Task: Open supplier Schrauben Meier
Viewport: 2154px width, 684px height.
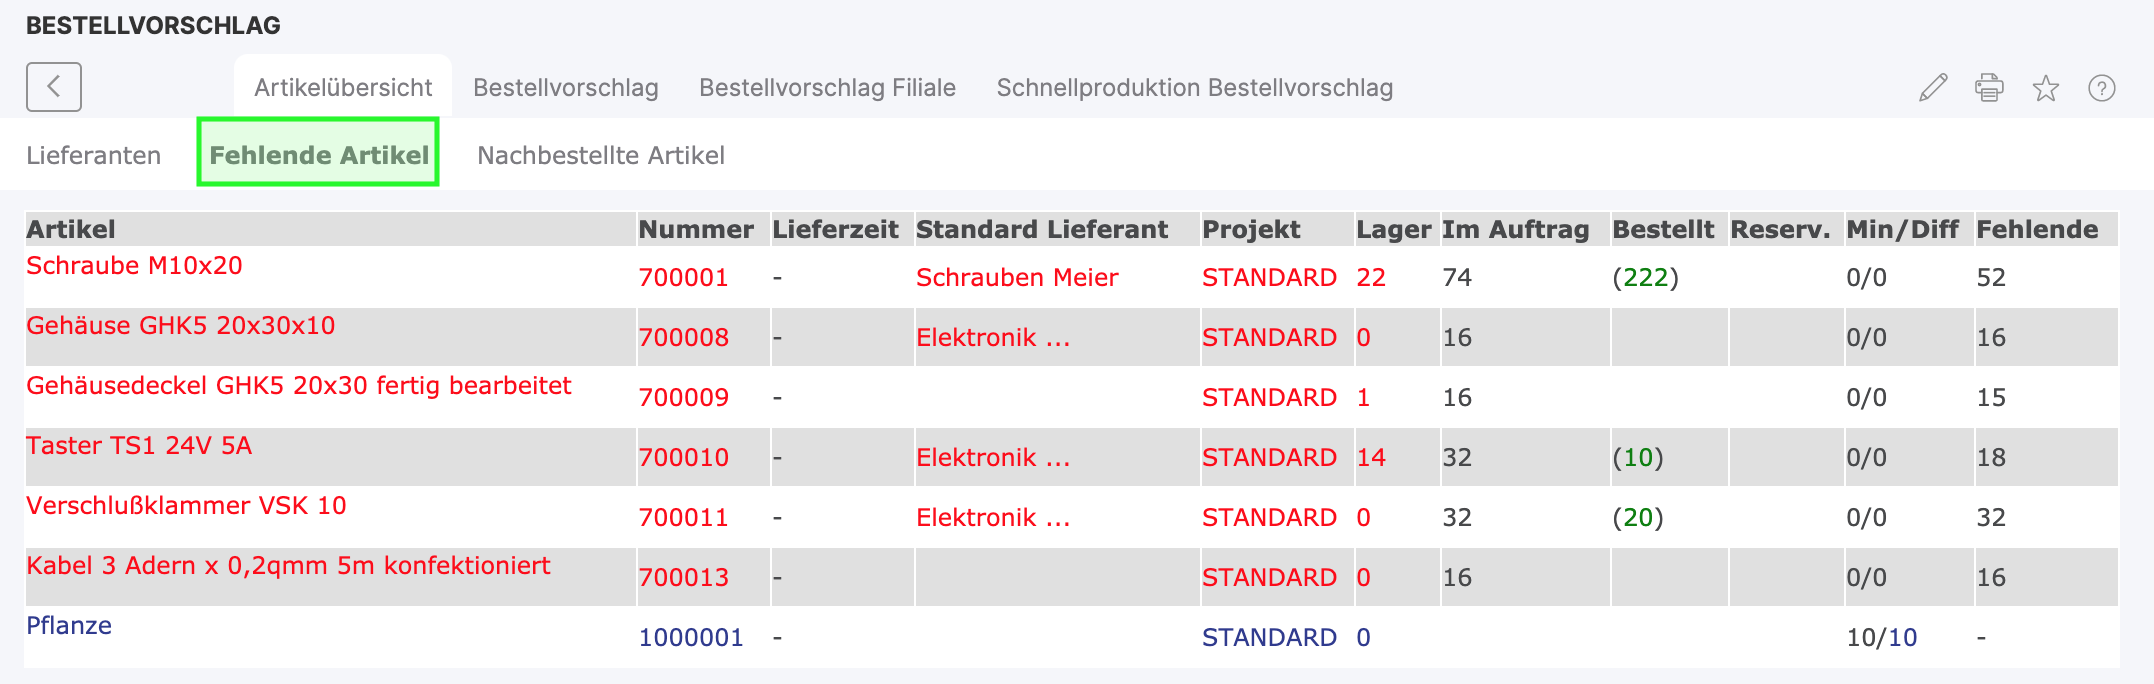Action: [1017, 278]
